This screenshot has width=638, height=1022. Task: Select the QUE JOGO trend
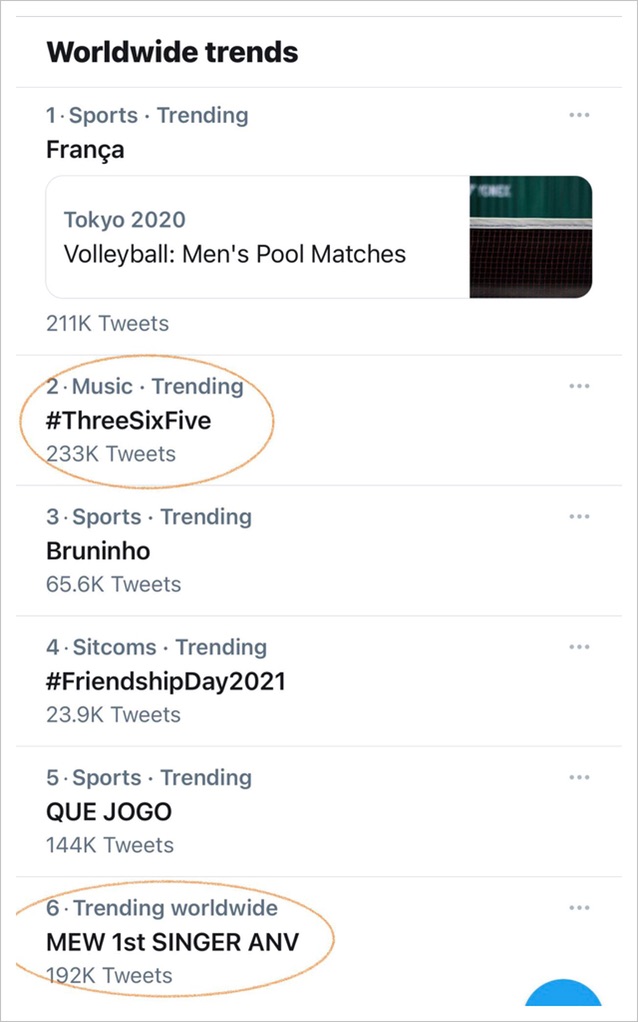point(109,812)
